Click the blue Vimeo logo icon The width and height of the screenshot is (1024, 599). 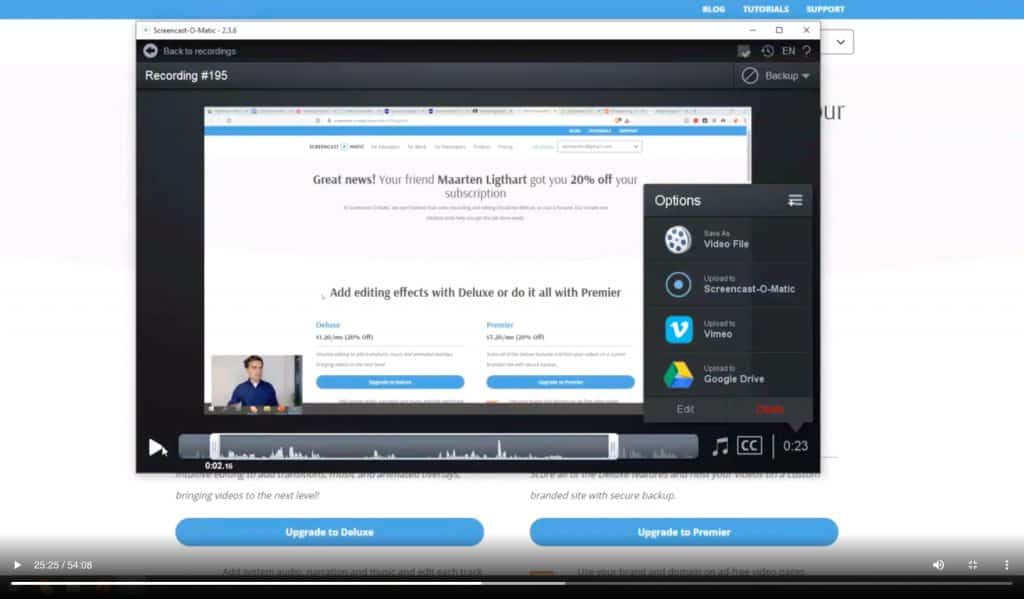coord(679,330)
